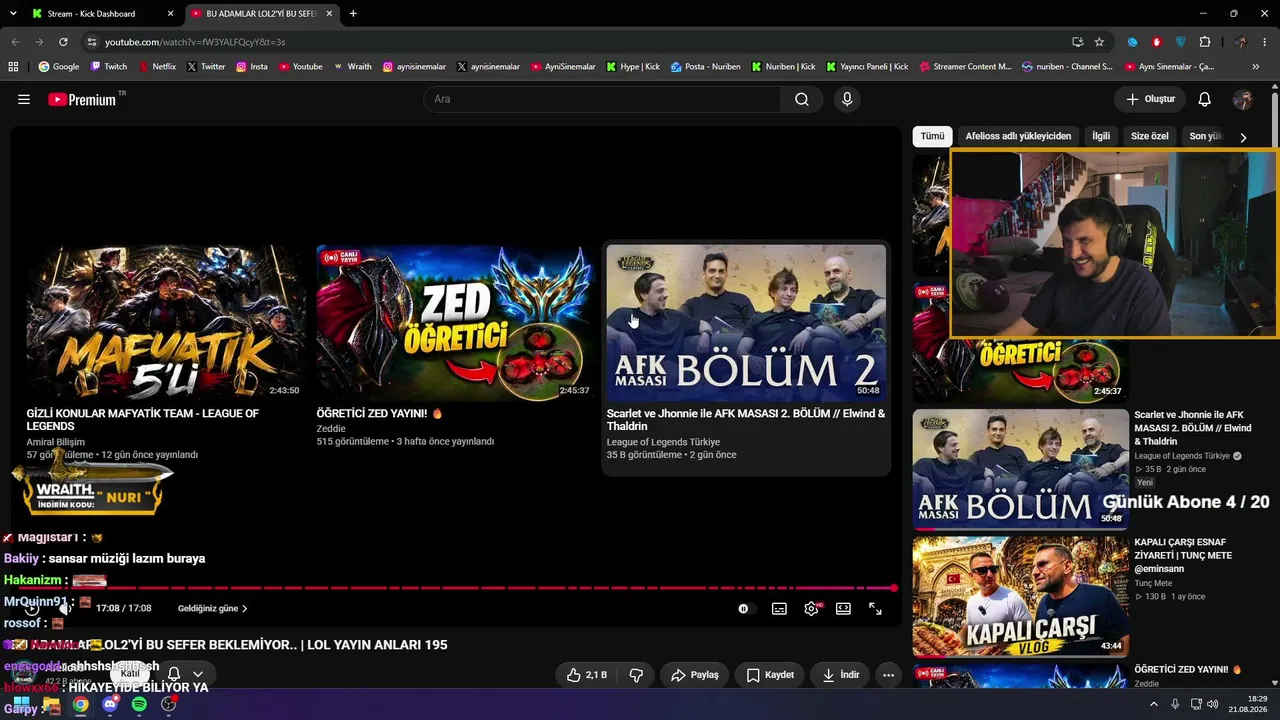The image size is (1280, 720).
Task: Go to YouTube Premium home logo
Action: (x=81, y=99)
